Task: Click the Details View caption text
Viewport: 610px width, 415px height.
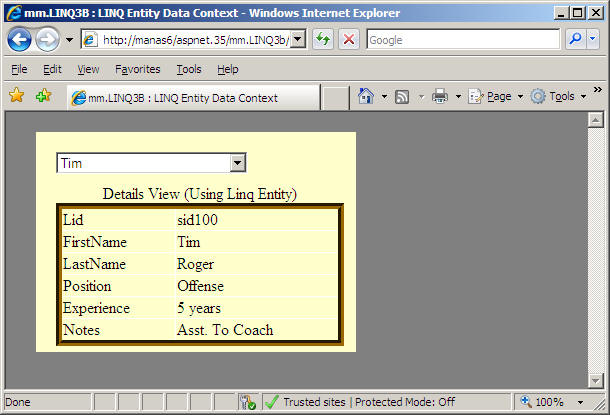Action: point(200,194)
